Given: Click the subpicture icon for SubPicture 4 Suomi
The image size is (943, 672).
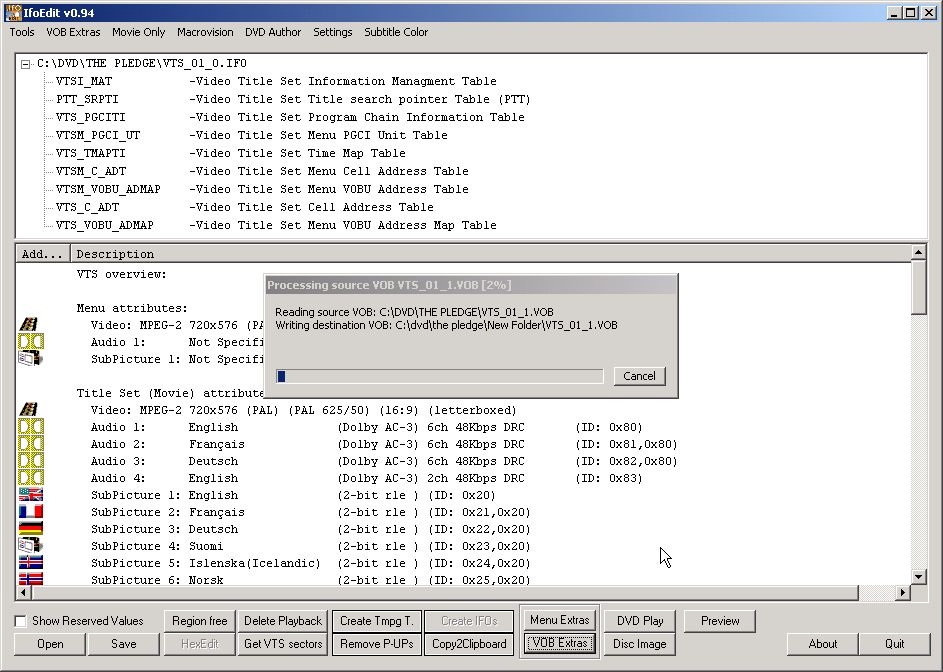Looking at the screenshot, I should click(x=30, y=545).
